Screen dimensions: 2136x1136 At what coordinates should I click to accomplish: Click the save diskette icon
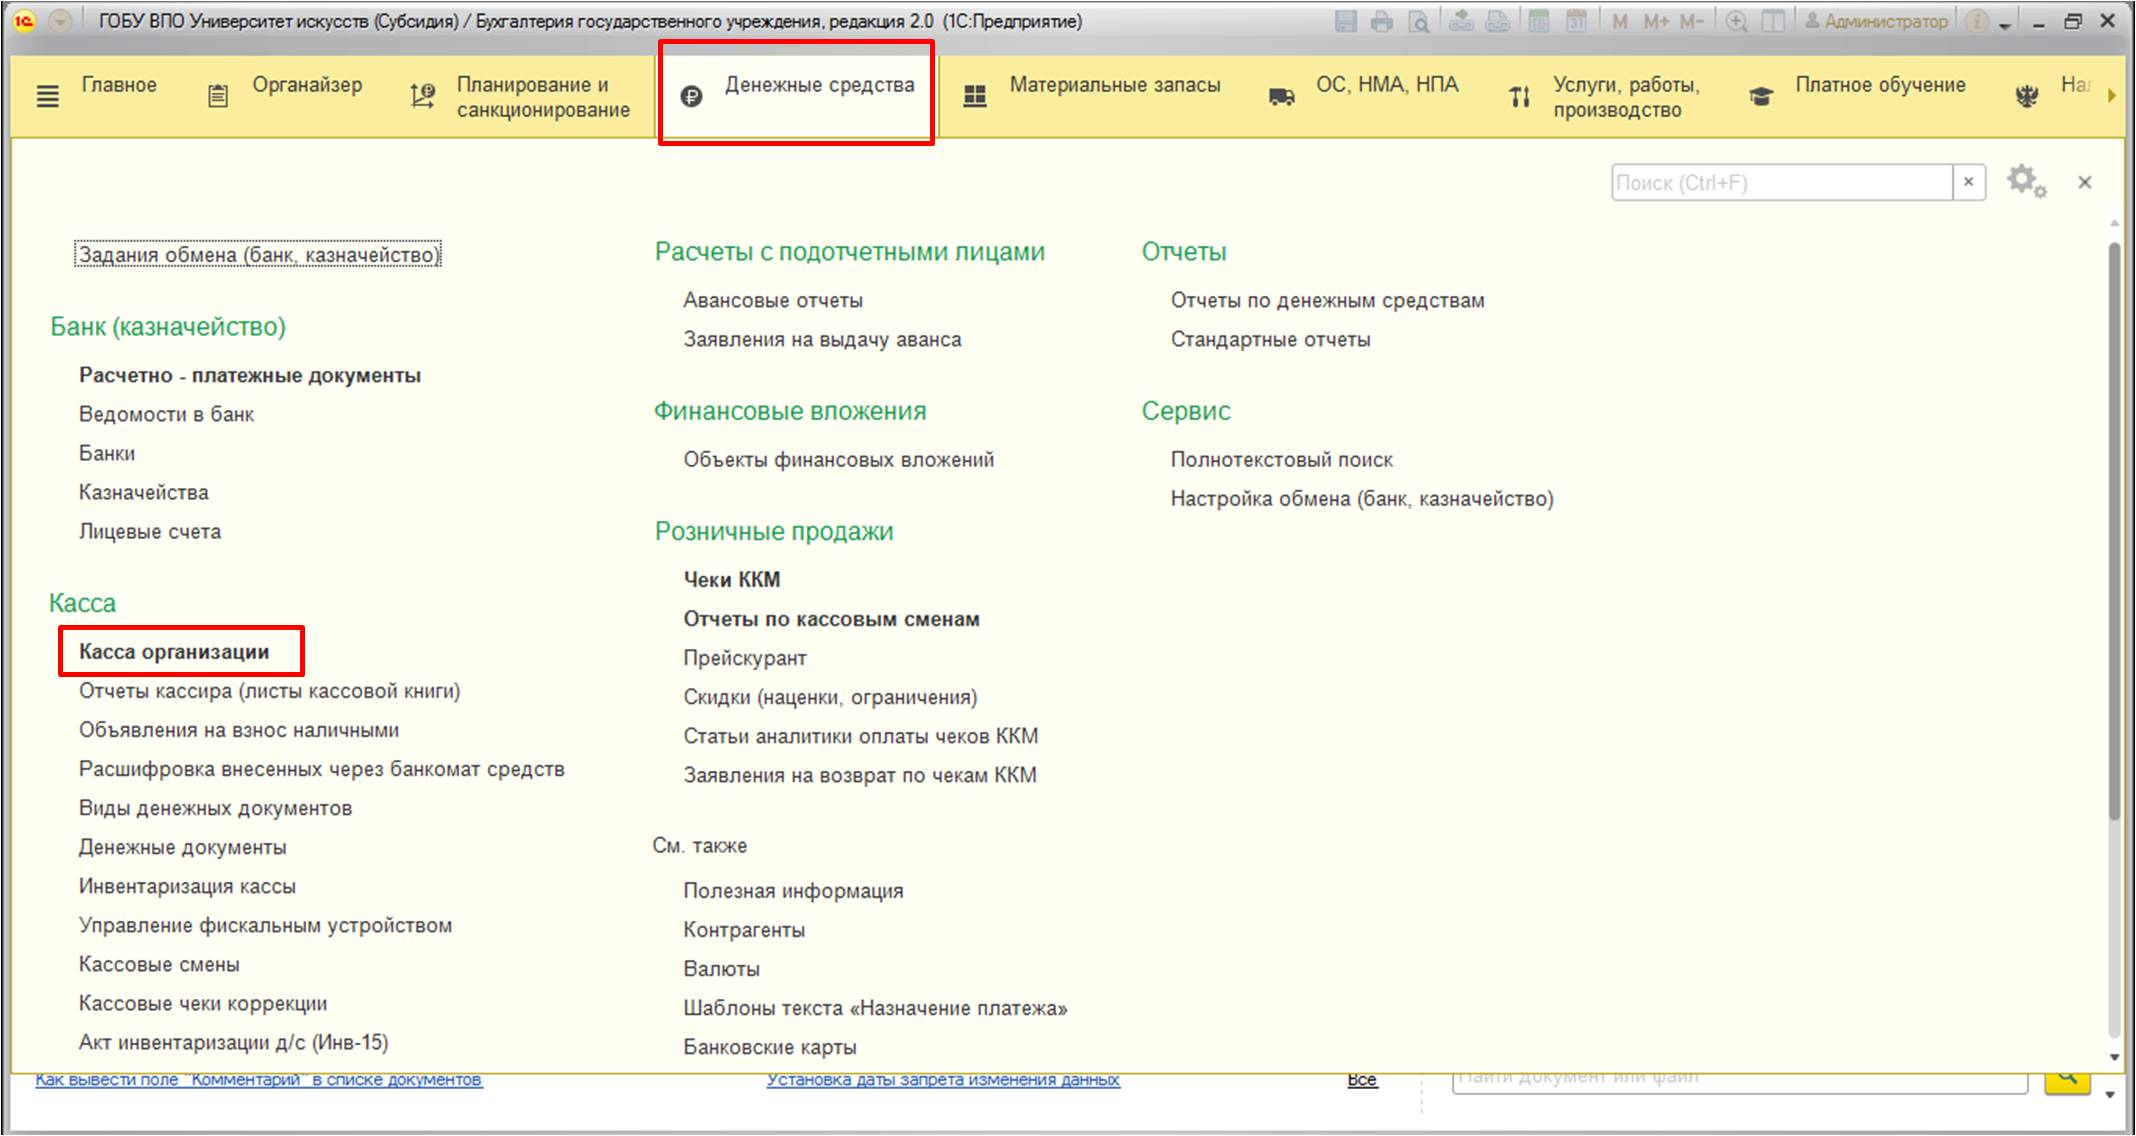tap(1346, 21)
